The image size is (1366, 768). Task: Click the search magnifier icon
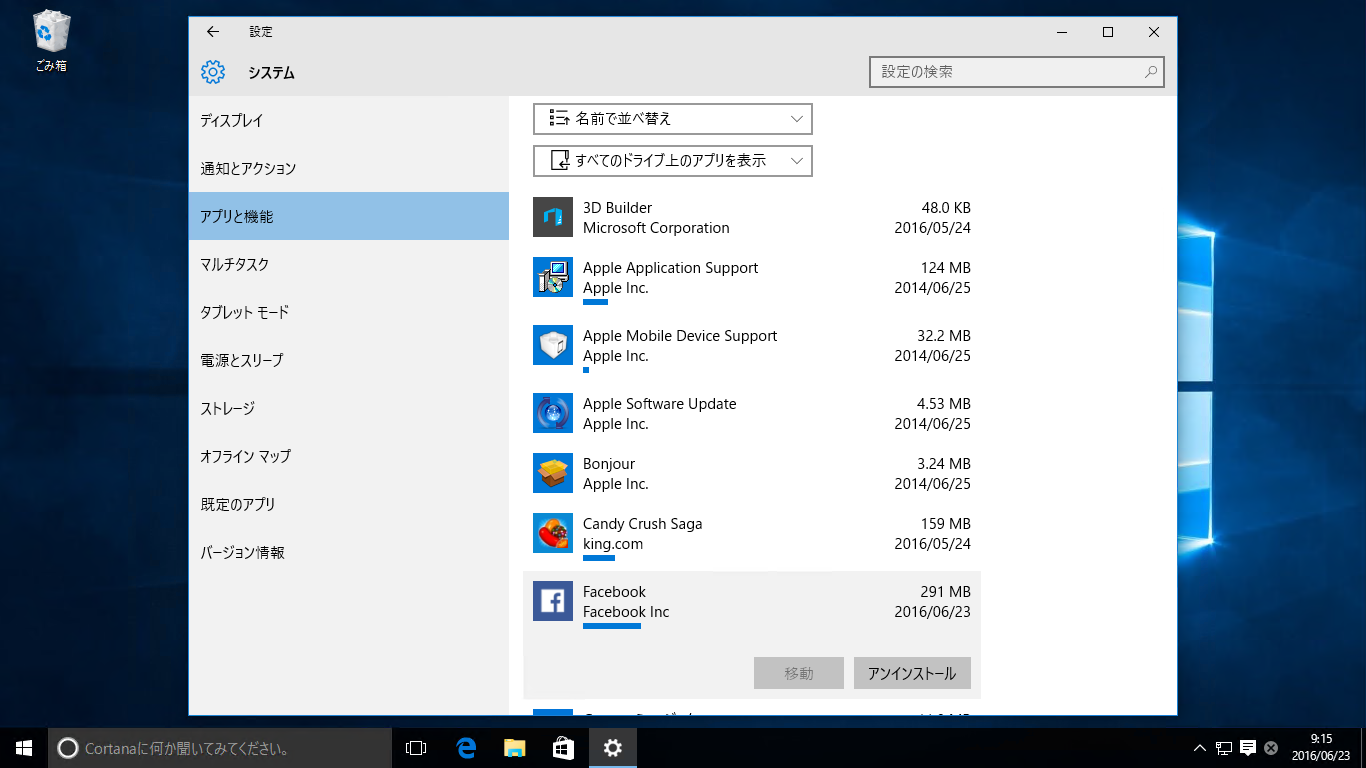[1151, 72]
